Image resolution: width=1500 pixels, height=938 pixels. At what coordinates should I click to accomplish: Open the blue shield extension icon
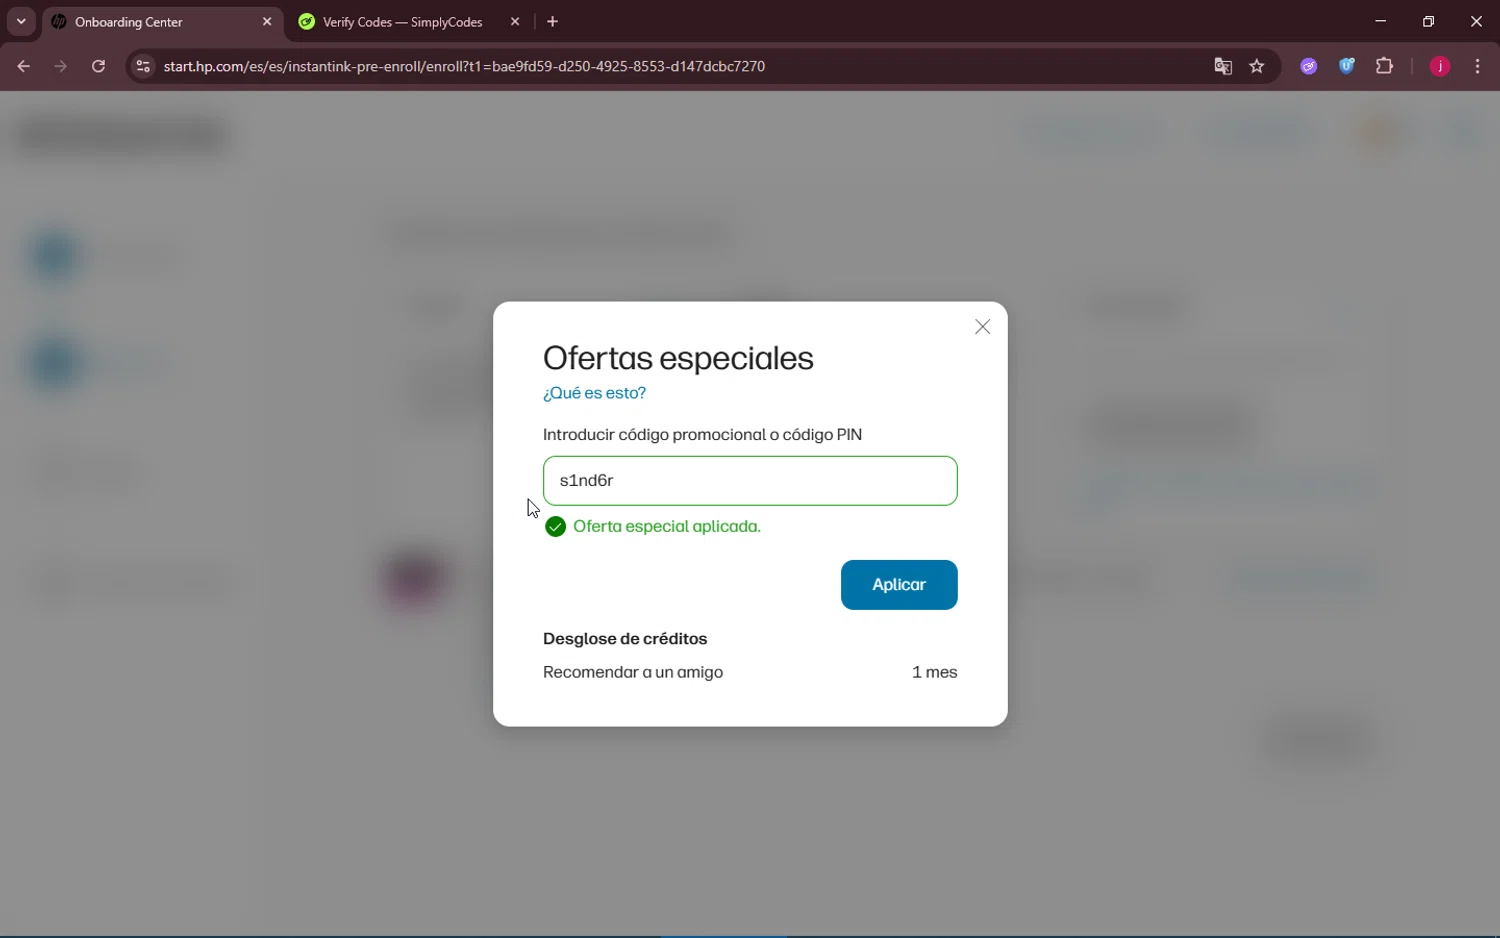(1347, 66)
